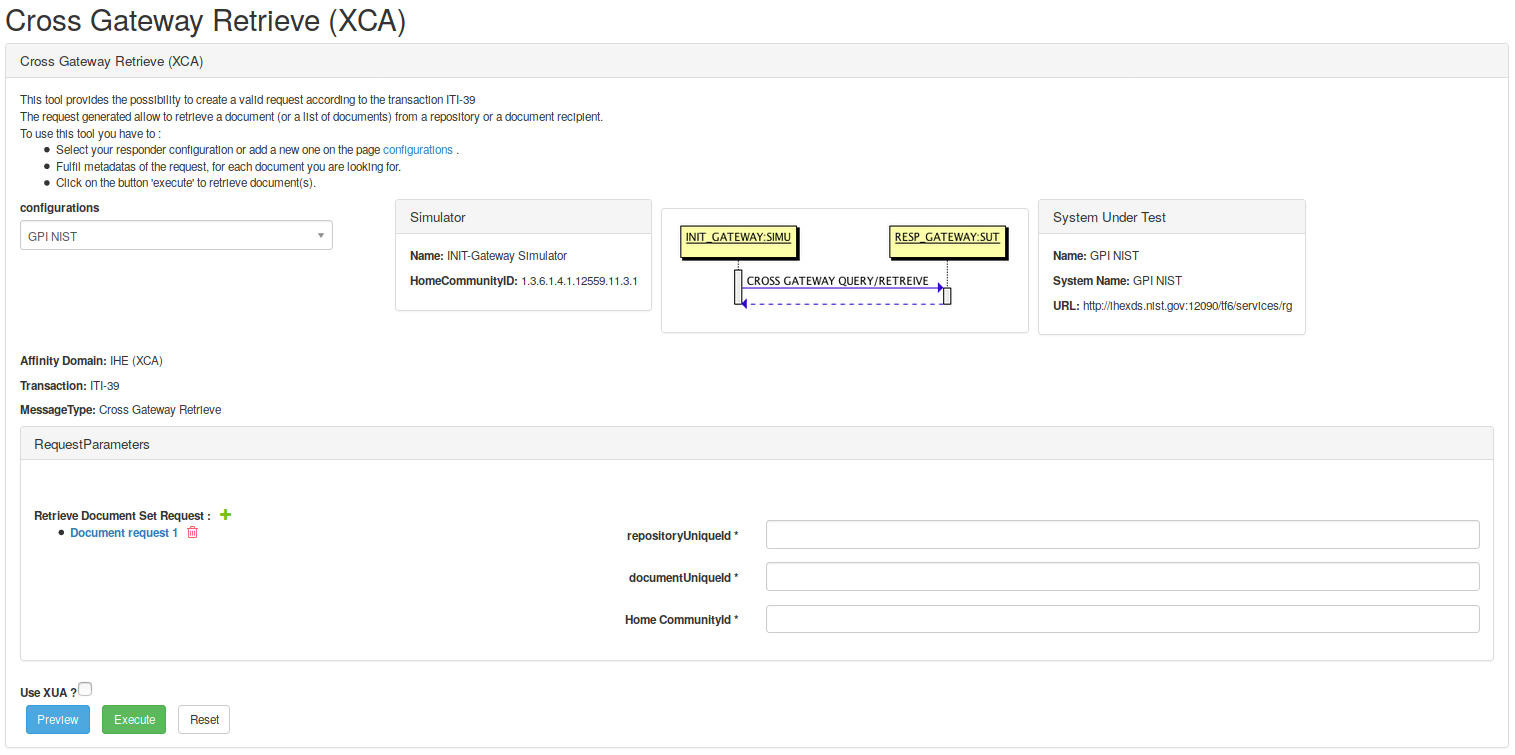Click the RequestParameters panel header
The width and height of the screenshot is (1515, 755).
tap(756, 444)
